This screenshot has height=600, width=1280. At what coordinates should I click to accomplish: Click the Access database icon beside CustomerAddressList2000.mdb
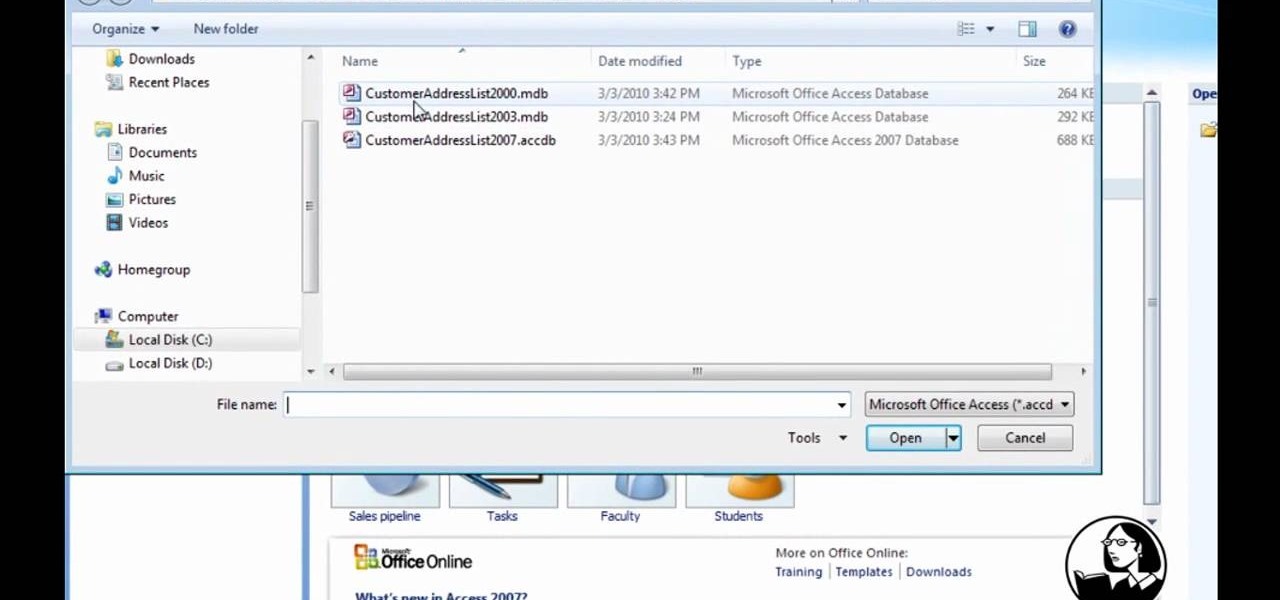[x=351, y=93]
